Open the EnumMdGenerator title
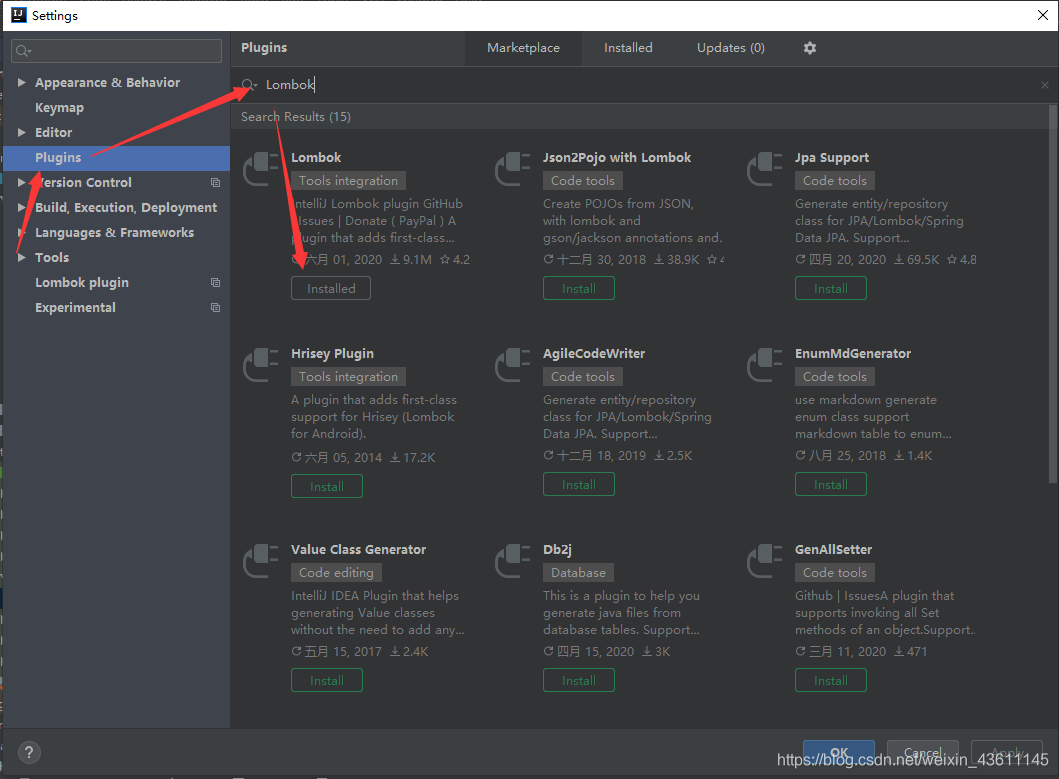This screenshot has width=1059, height=779. pyautogui.click(x=852, y=353)
